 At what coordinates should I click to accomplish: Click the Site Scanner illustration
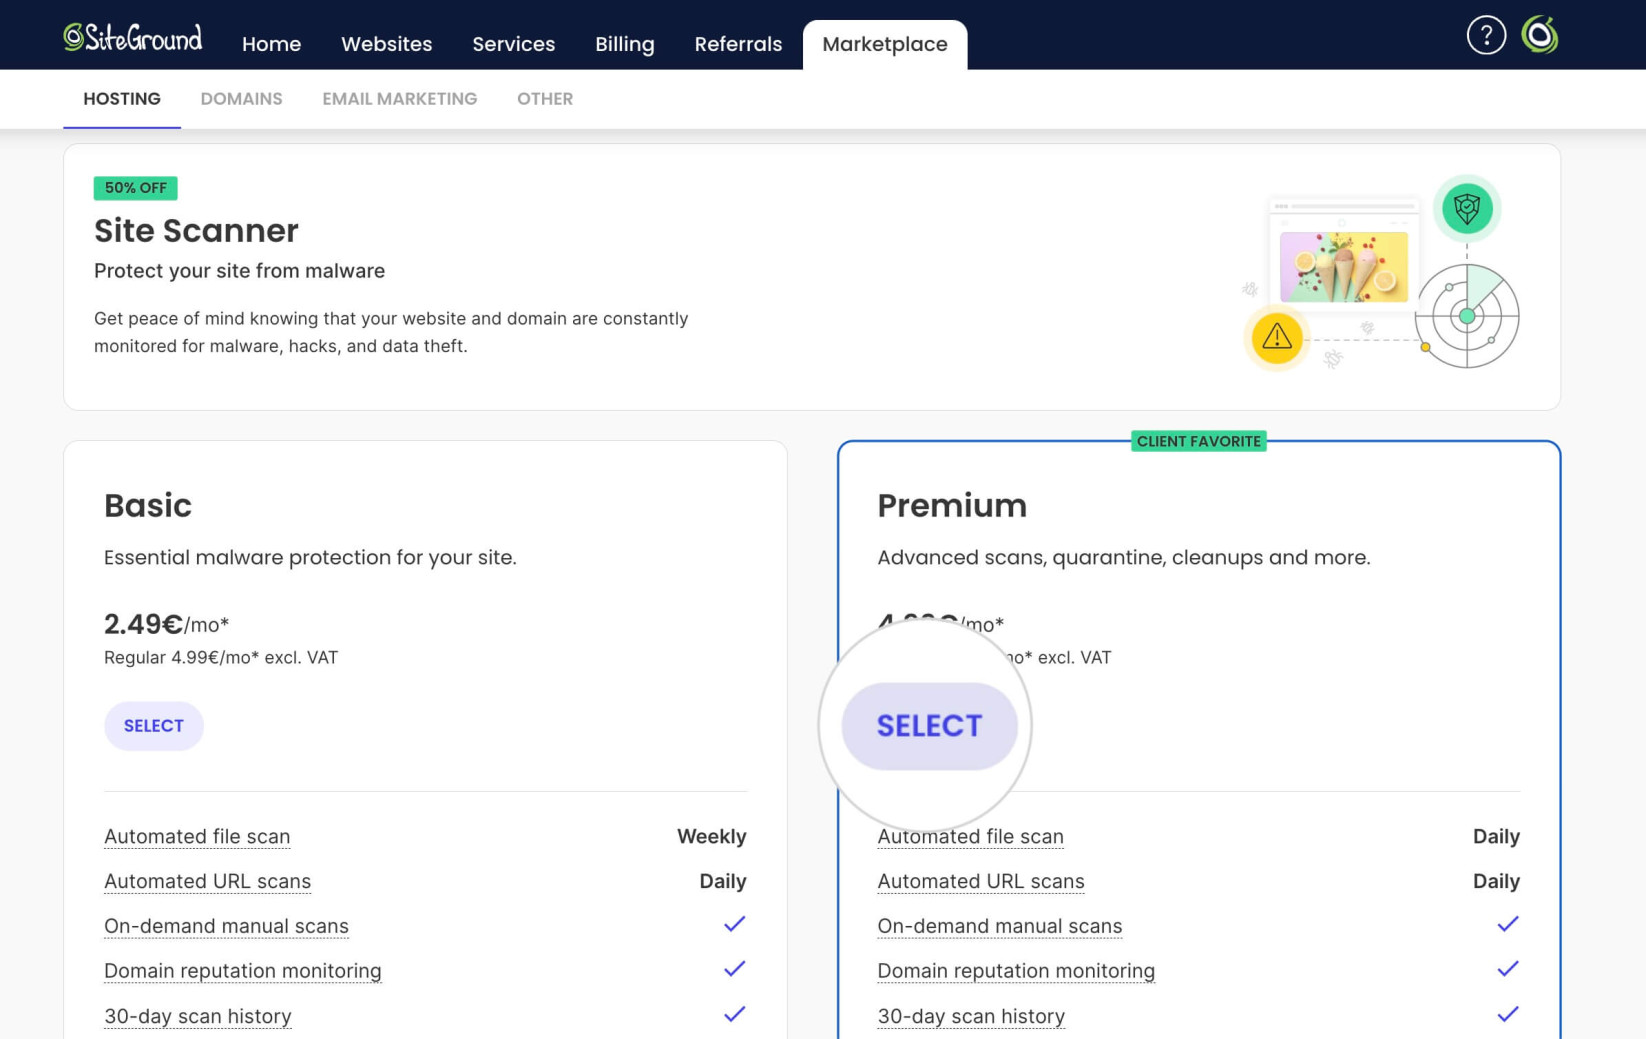(x=1381, y=274)
